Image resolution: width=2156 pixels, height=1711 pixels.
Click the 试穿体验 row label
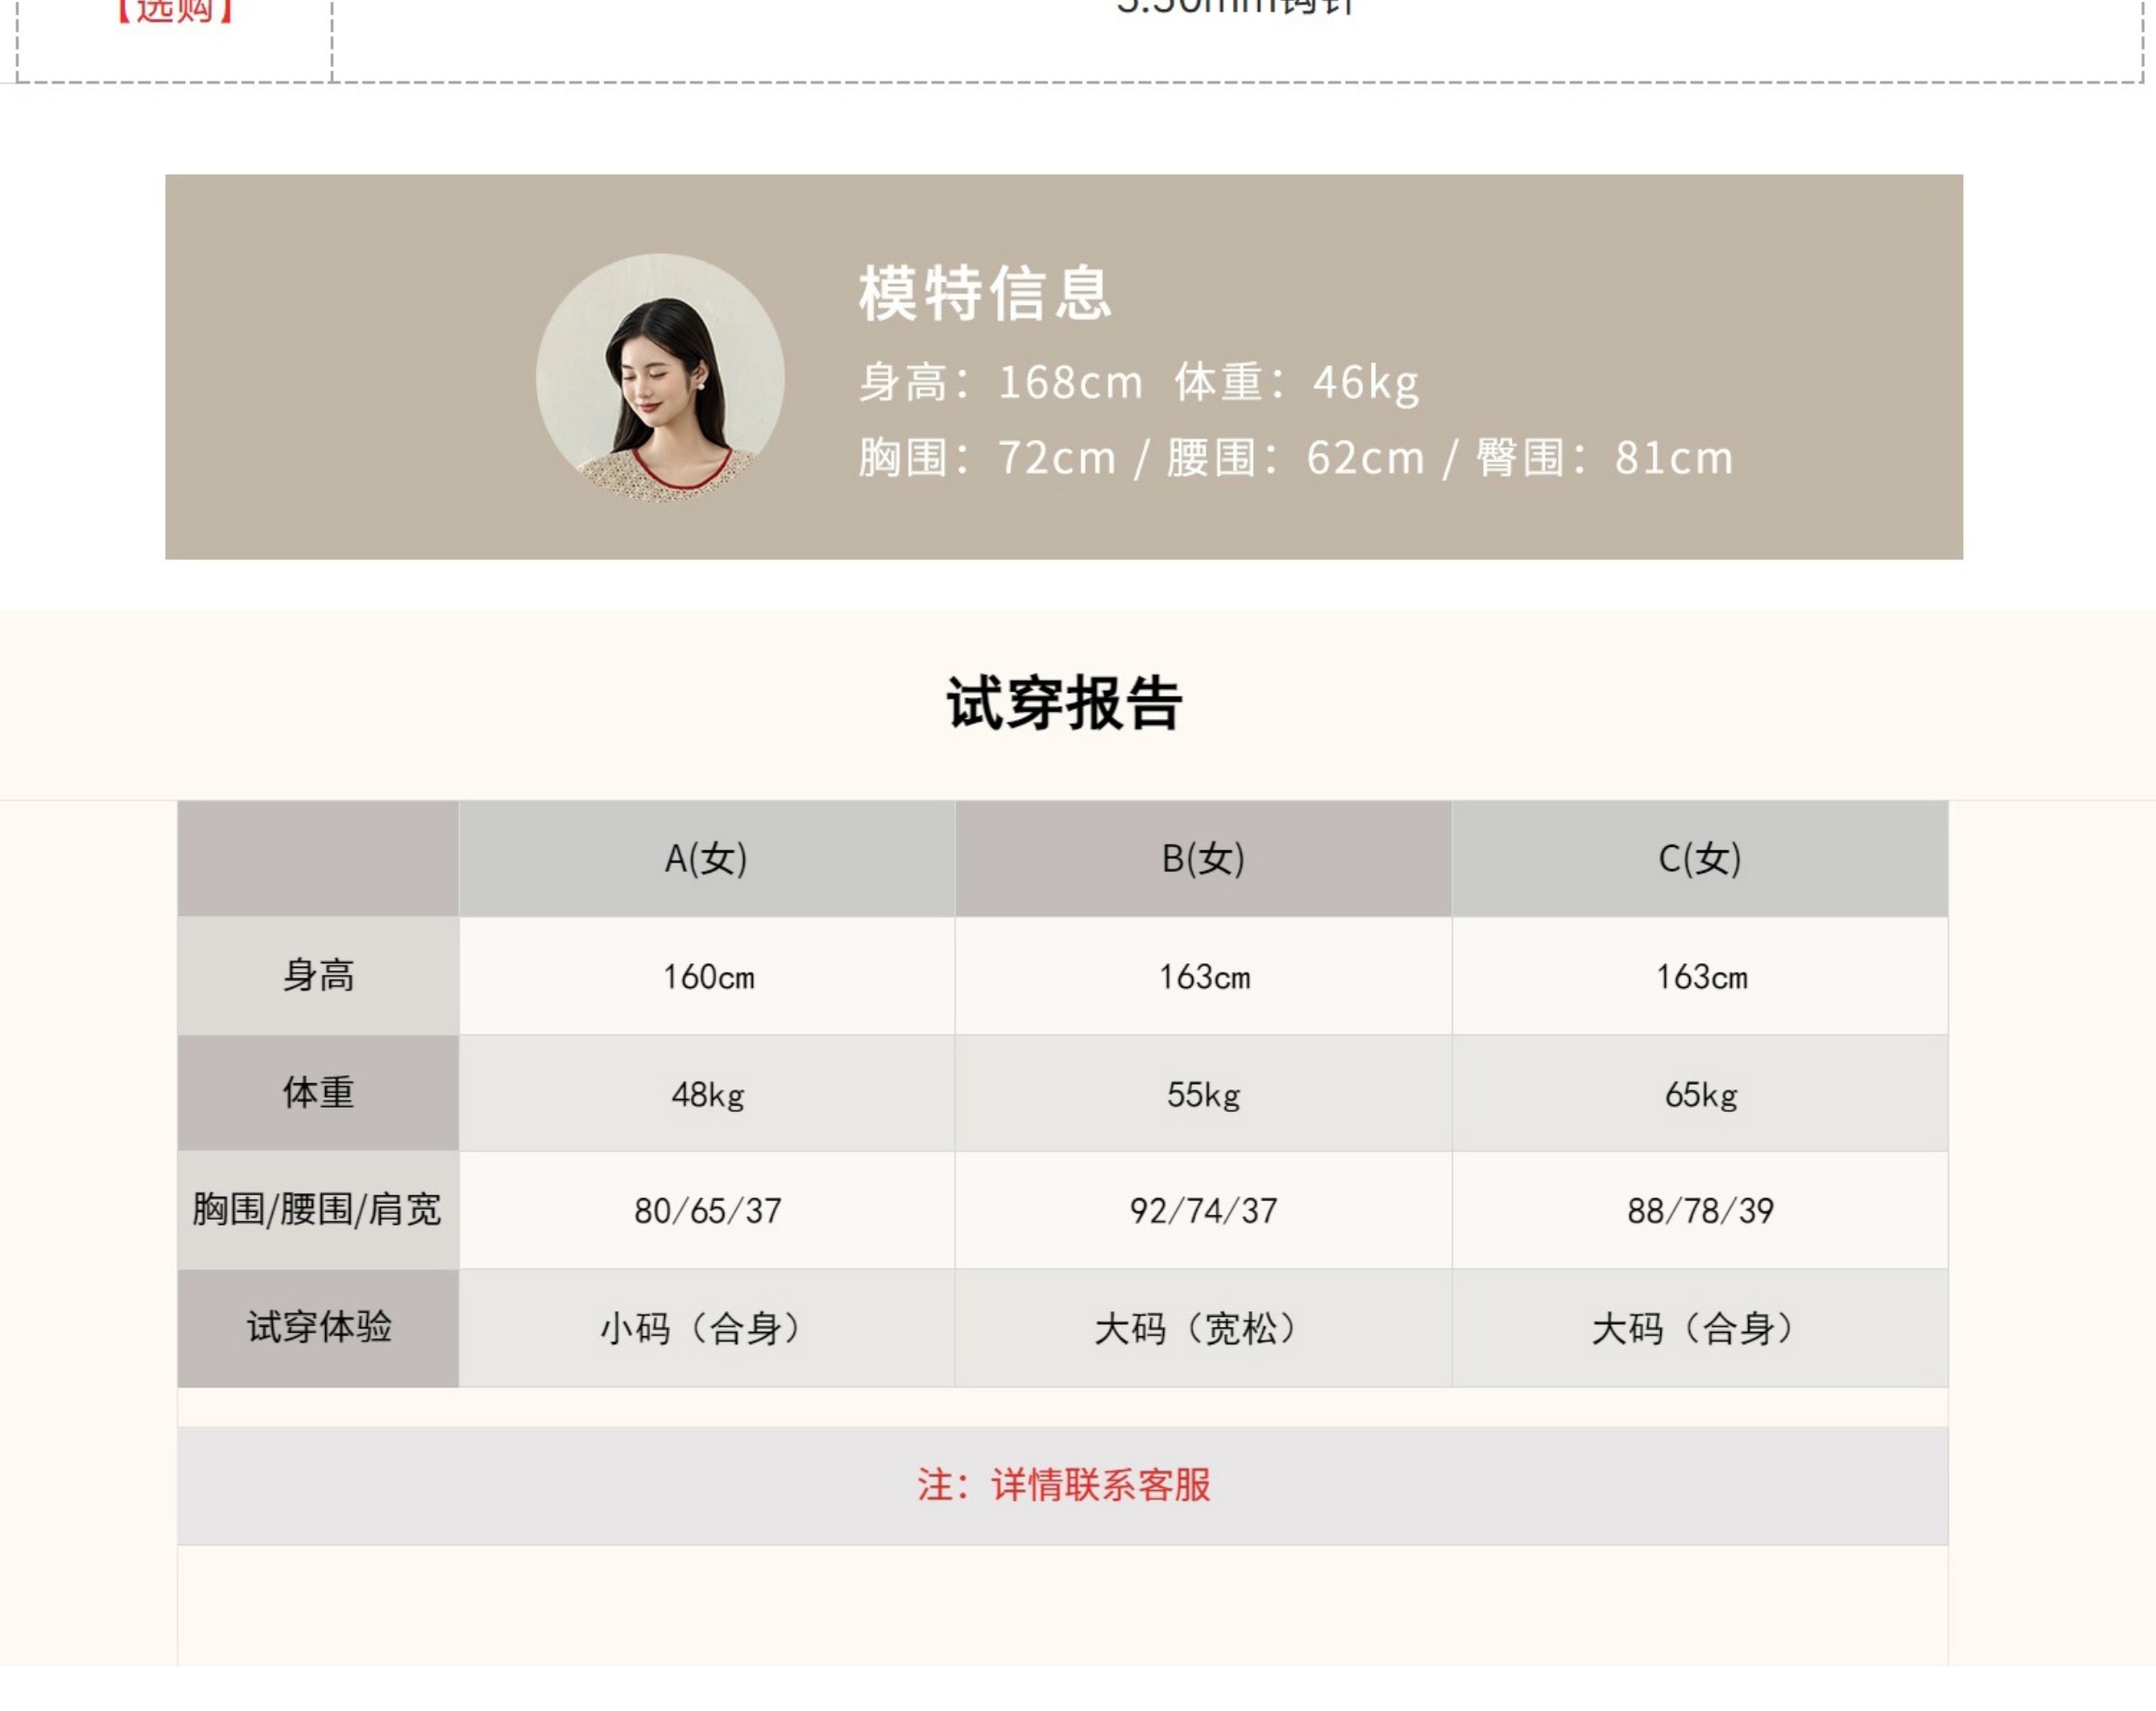[x=318, y=1327]
